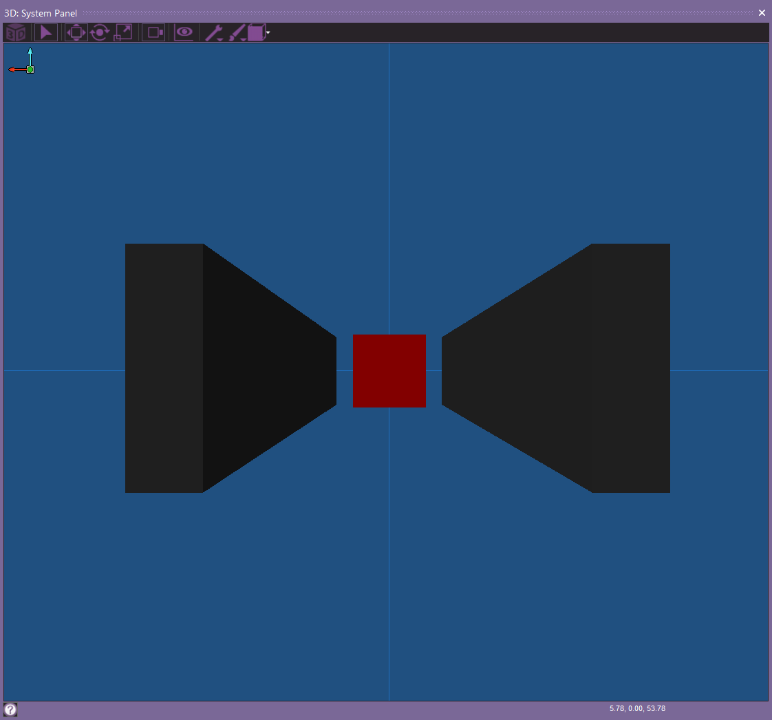Activate the pan view tool
772x720 pixels.
tap(76, 33)
